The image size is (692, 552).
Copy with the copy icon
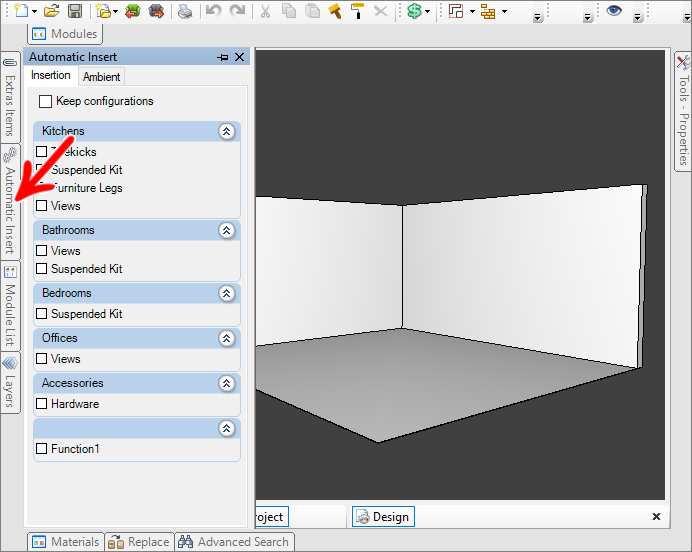tap(289, 11)
